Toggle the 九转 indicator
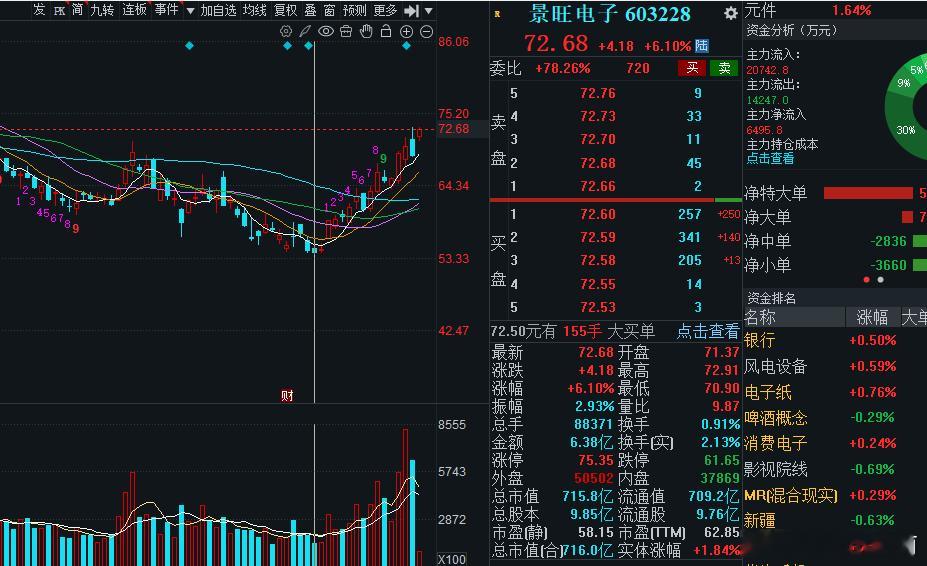This screenshot has width=927, height=566. point(102,10)
